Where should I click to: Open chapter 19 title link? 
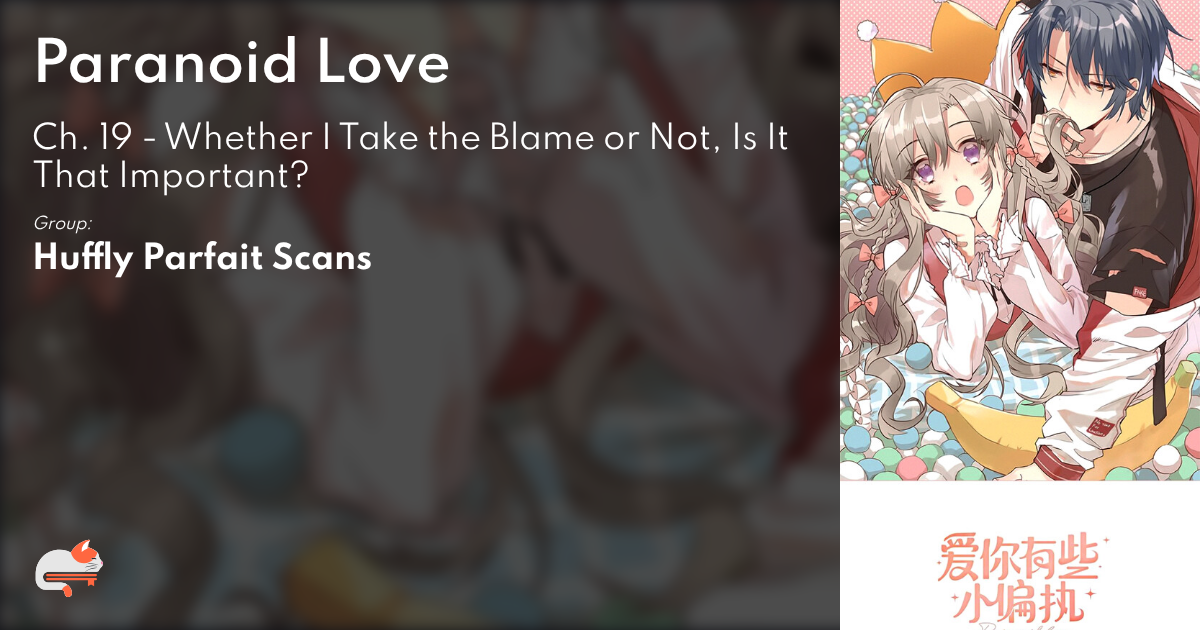(411, 156)
